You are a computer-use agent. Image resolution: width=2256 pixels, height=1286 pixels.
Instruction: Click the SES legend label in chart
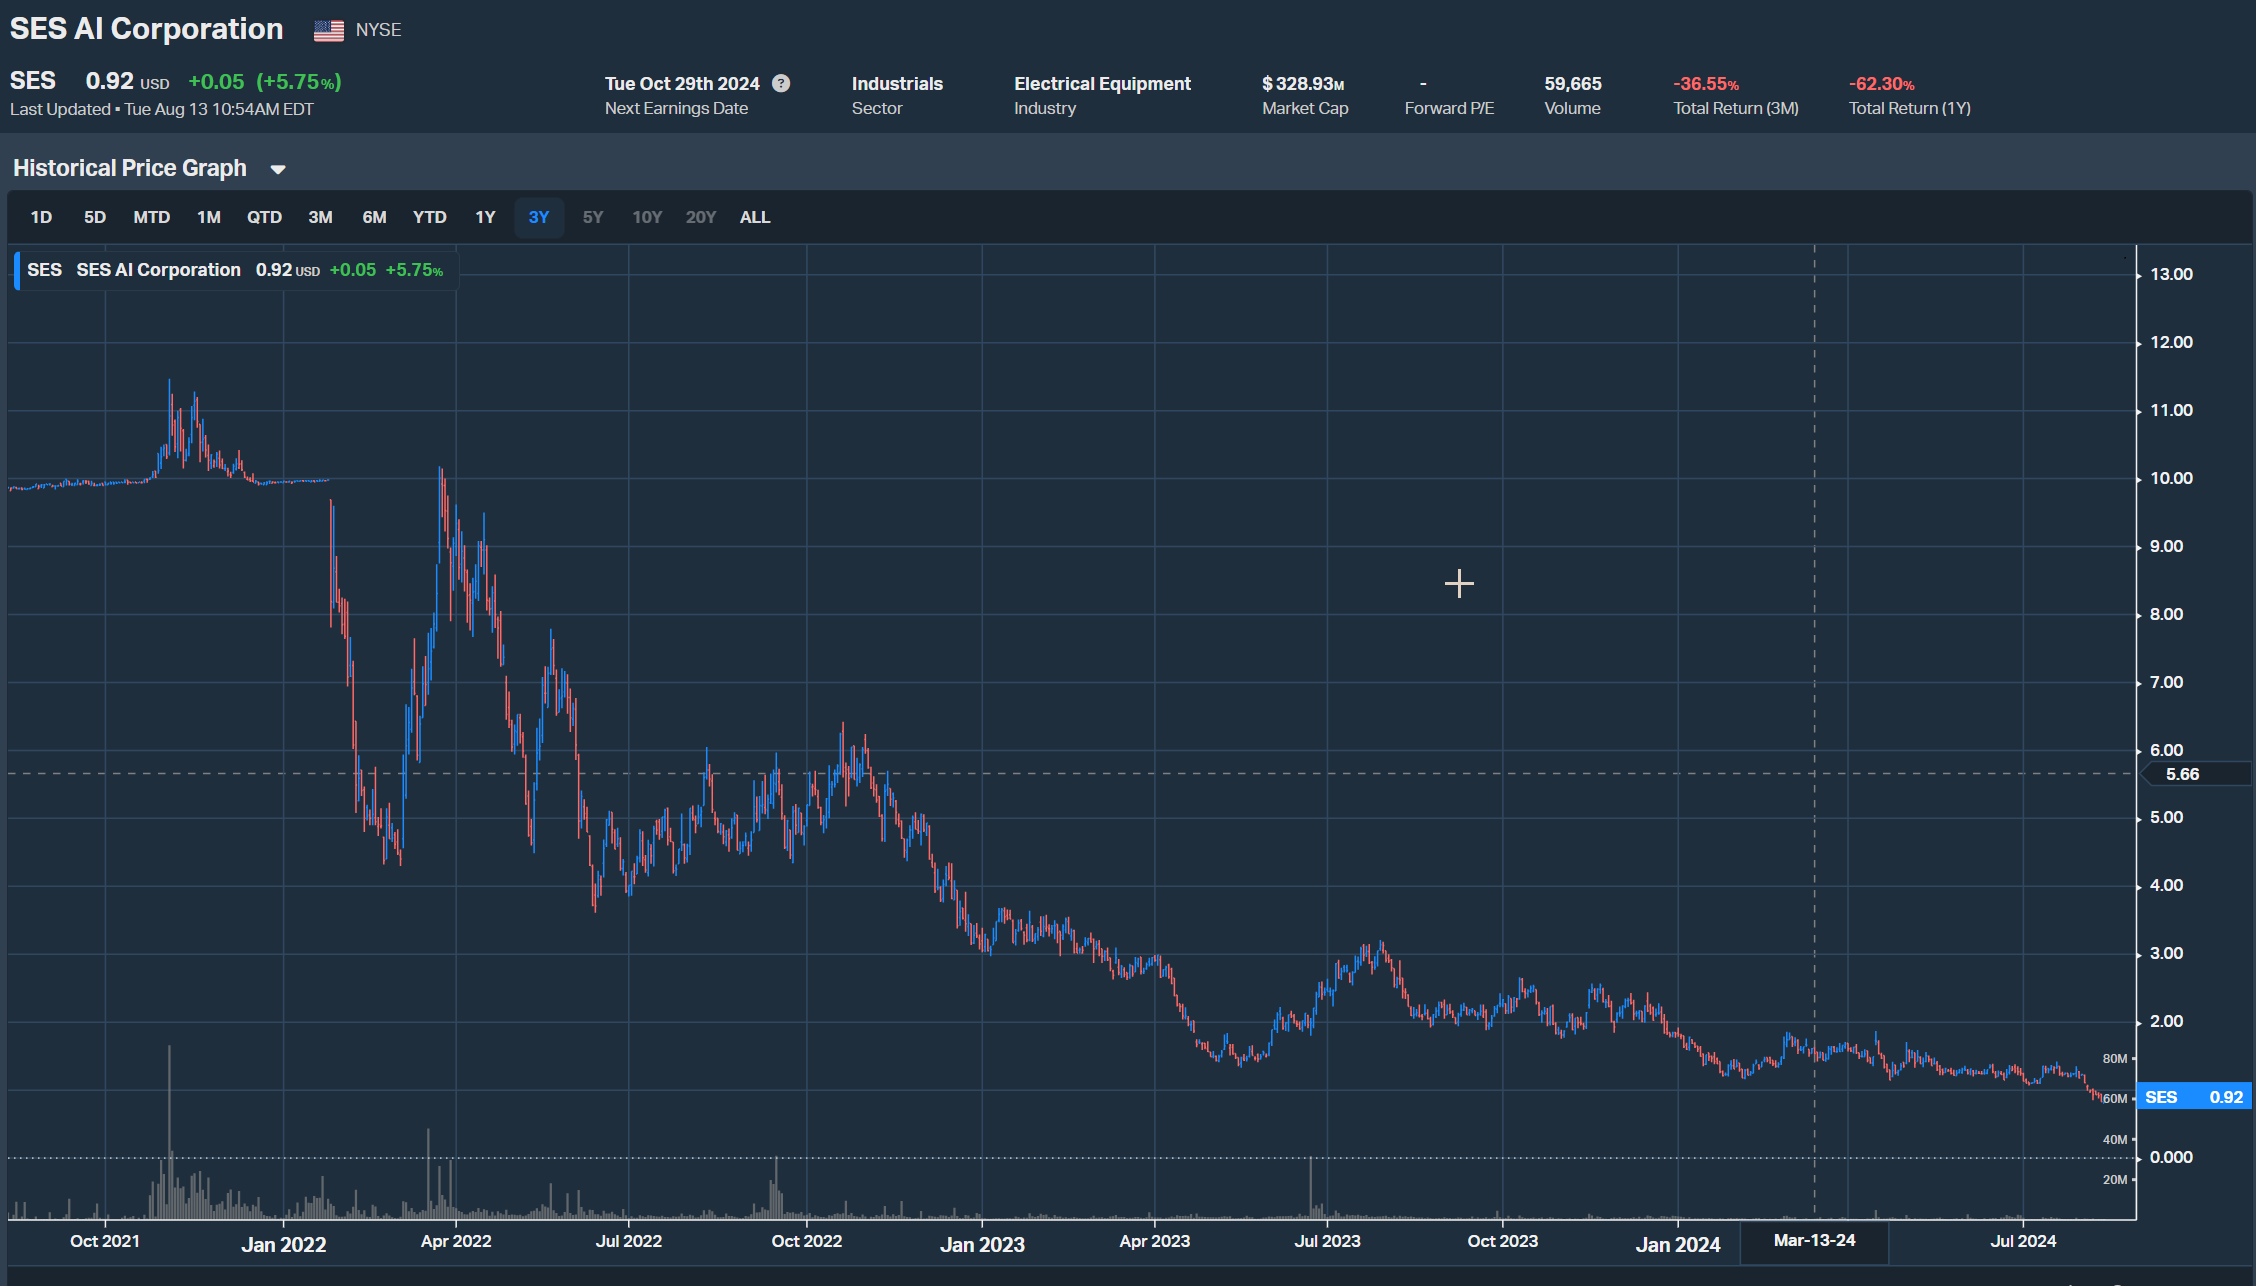[x=44, y=270]
